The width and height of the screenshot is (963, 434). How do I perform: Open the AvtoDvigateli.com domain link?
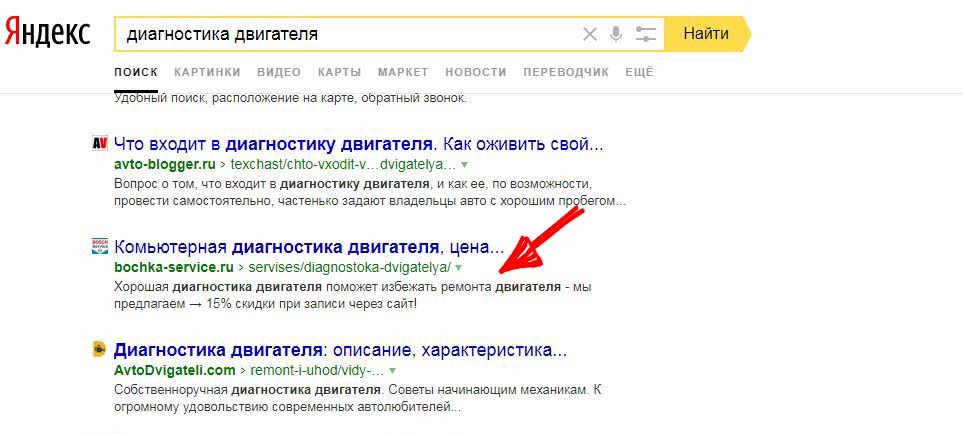[174, 370]
